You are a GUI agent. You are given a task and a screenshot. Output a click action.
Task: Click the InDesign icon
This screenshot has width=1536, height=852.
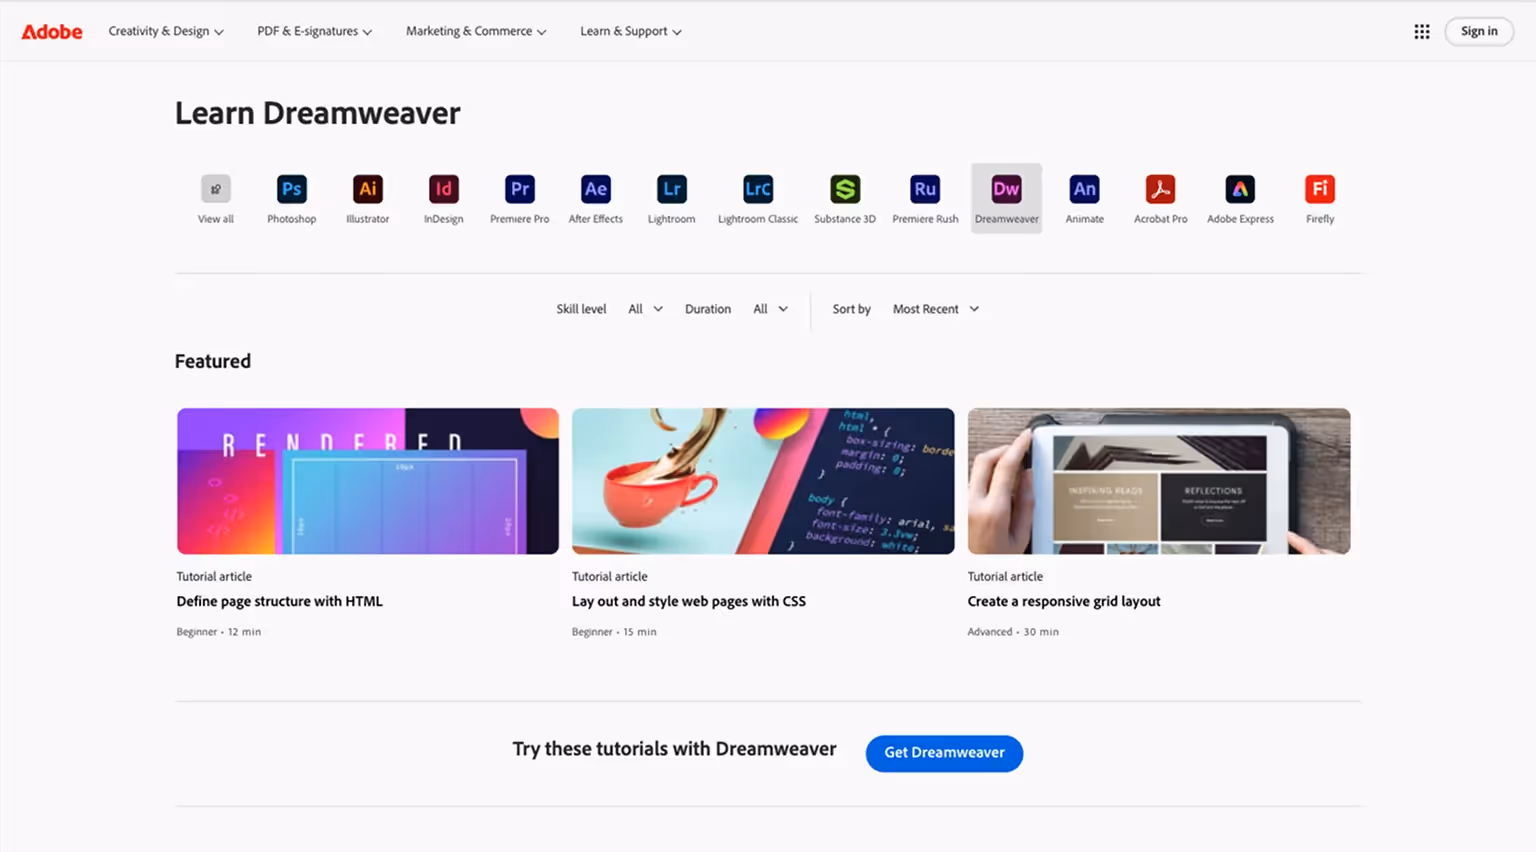[x=443, y=188]
